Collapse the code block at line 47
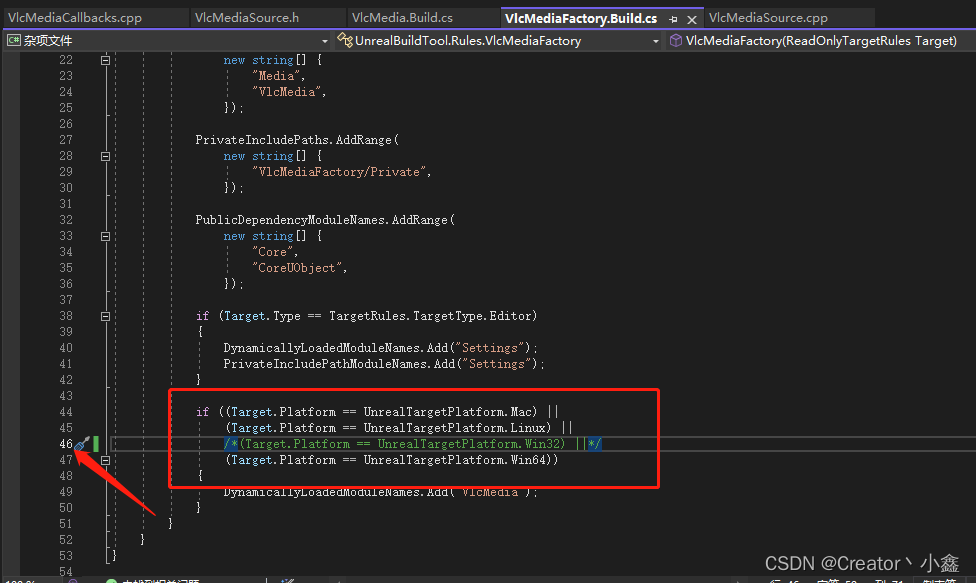The height and width of the screenshot is (583, 976). coord(106,459)
